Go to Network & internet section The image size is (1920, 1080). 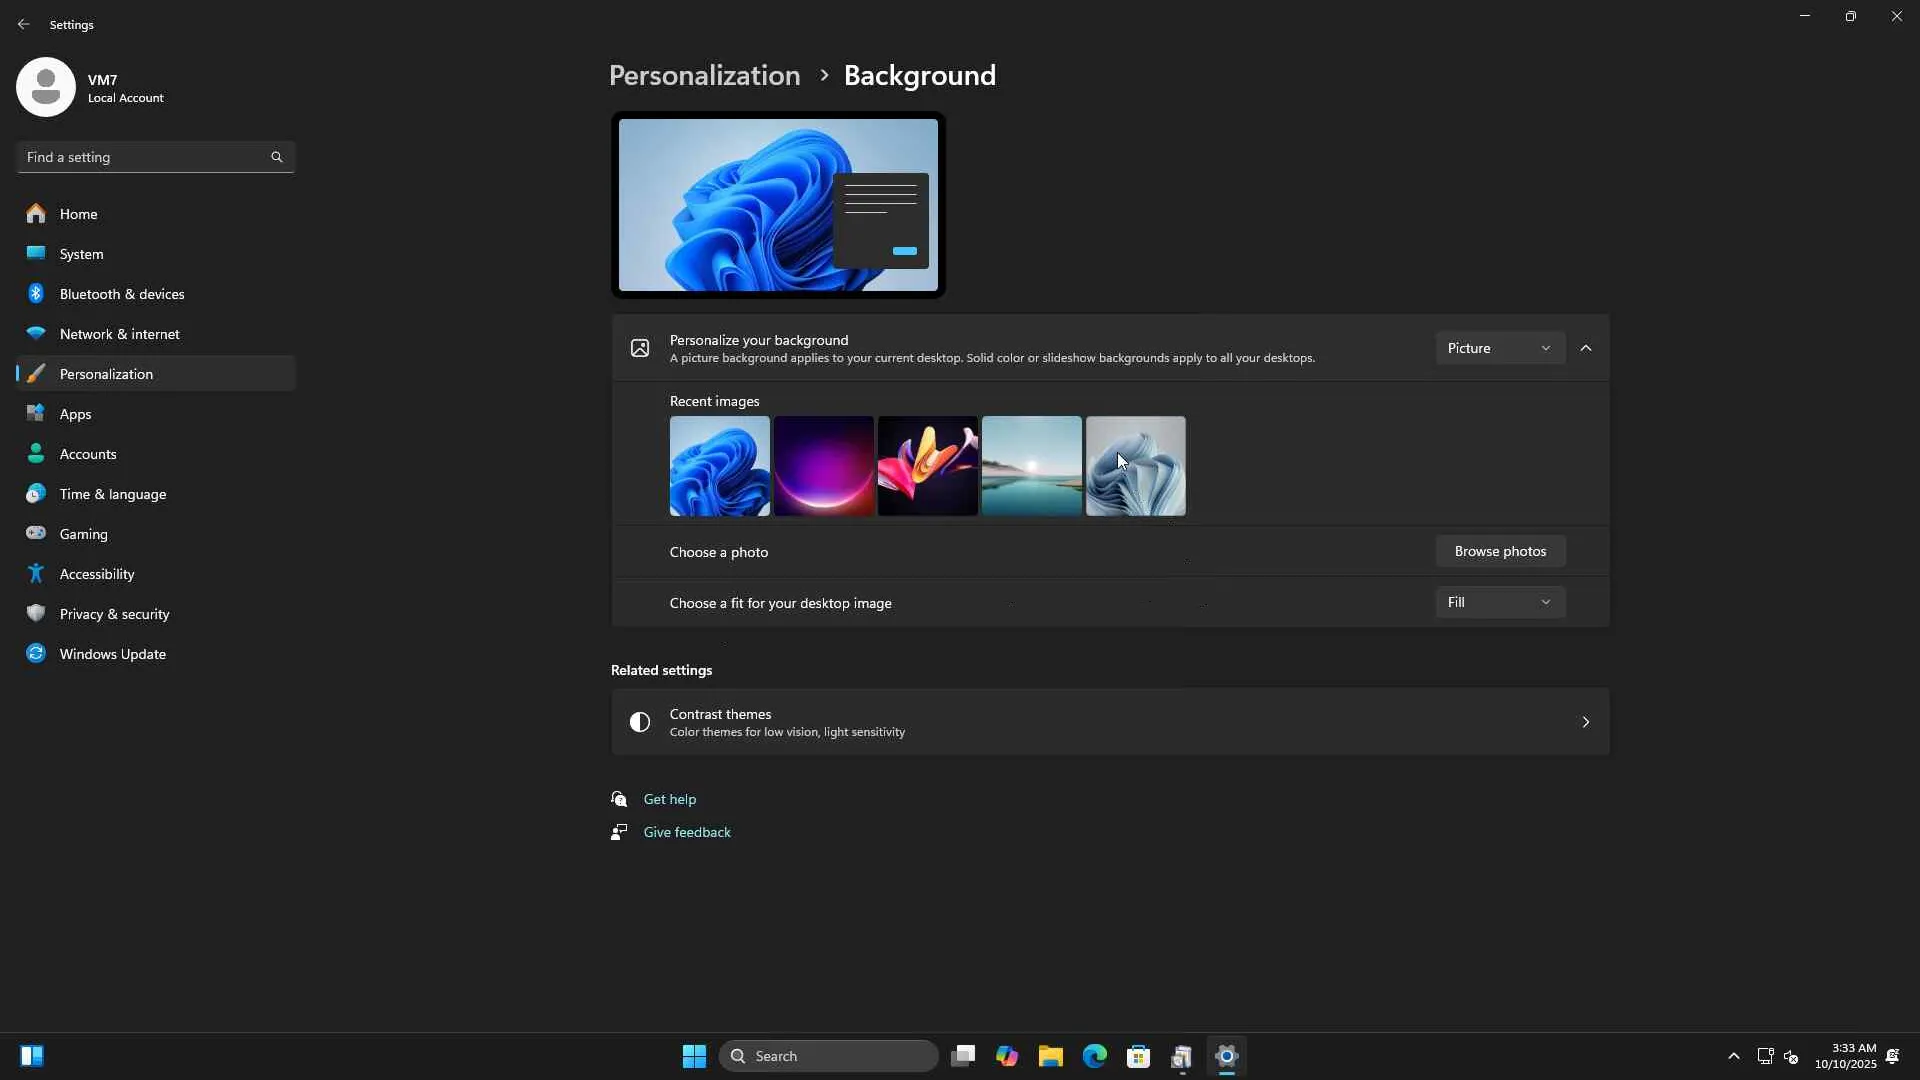(119, 334)
